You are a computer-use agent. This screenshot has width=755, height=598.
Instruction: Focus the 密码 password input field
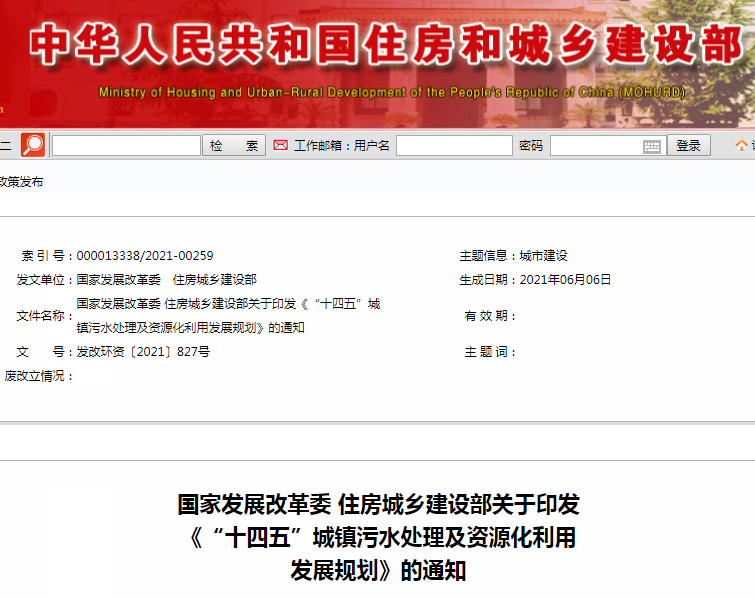[x=608, y=145]
